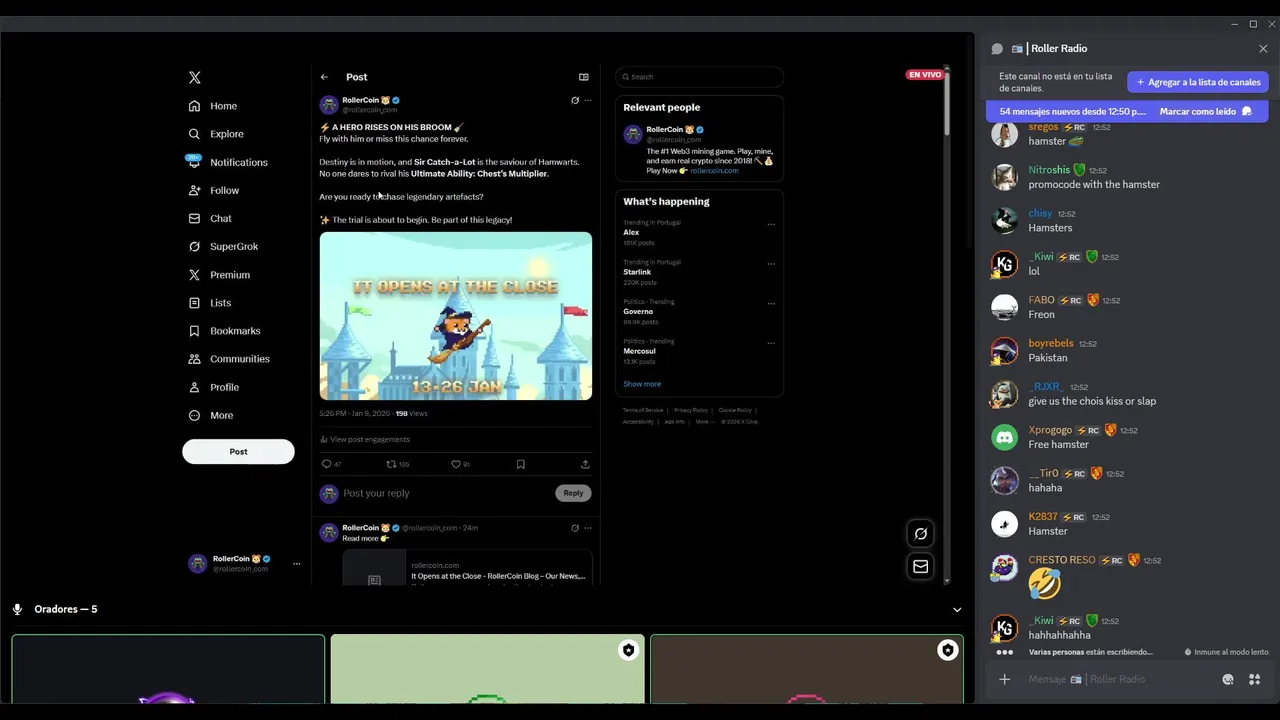Open three-dot menu for Mercosul trend
The height and width of the screenshot is (720, 1280).
[771, 343]
